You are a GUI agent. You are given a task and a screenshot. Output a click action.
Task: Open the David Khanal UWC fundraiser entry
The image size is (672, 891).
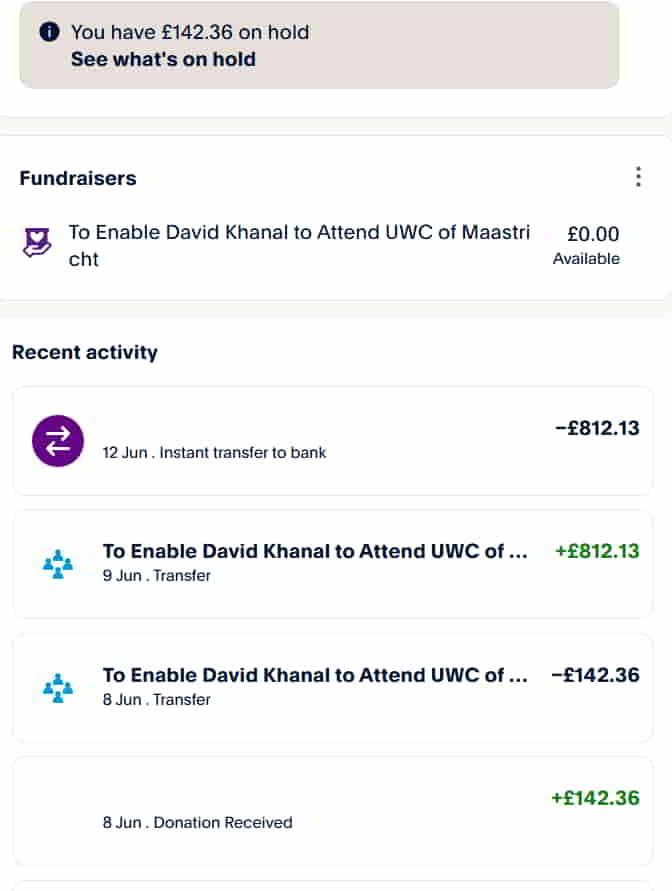[x=298, y=245]
